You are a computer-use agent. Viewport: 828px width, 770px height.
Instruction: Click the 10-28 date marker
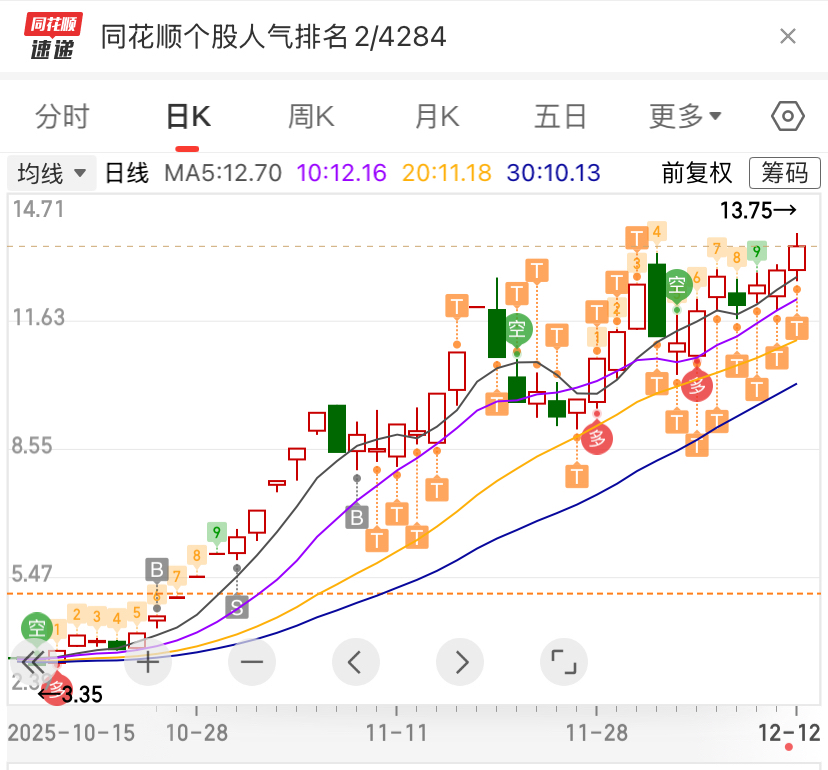click(196, 733)
